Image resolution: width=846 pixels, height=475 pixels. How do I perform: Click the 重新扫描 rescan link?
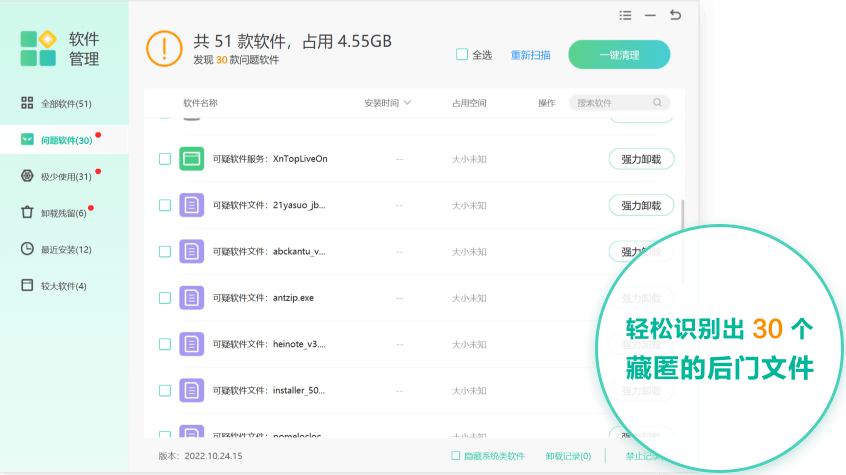[530, 55]
